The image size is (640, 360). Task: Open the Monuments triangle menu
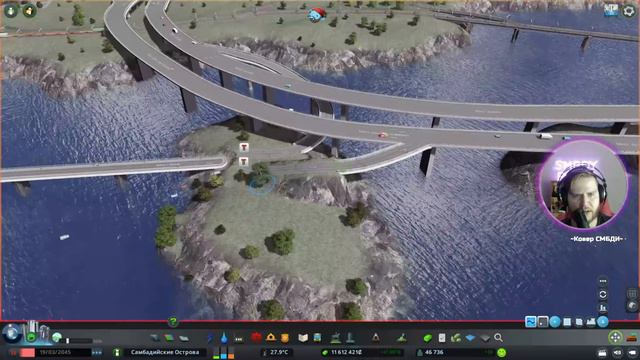tap(376, 338)
